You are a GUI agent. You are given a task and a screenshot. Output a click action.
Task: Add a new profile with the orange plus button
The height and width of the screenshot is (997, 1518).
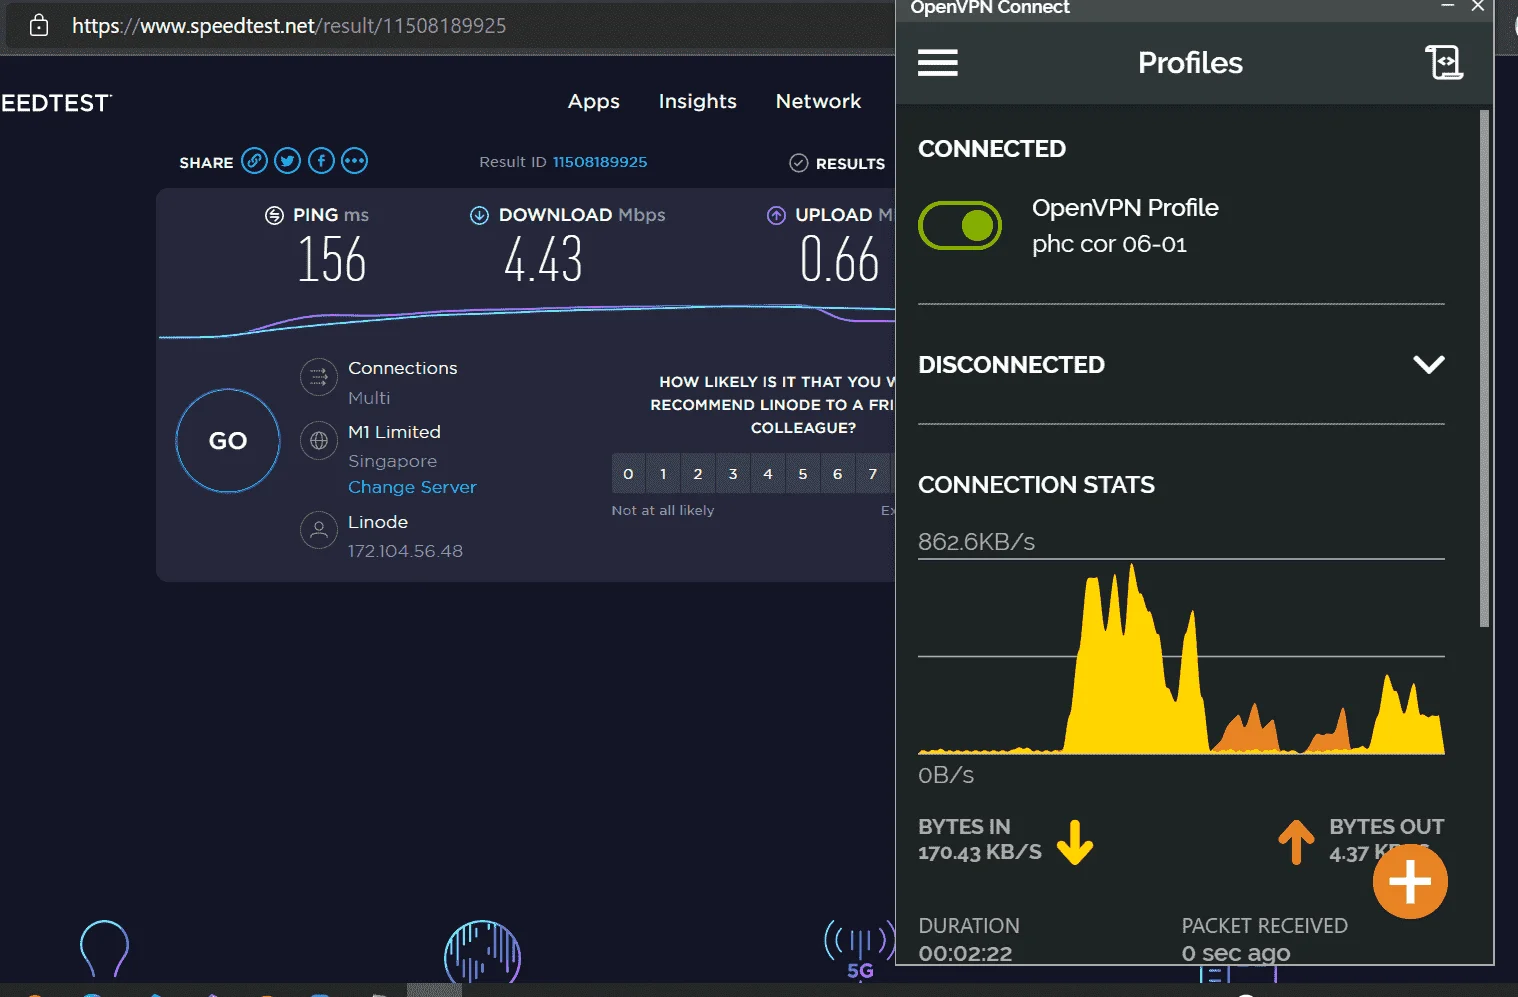[x=1410, y=881]
